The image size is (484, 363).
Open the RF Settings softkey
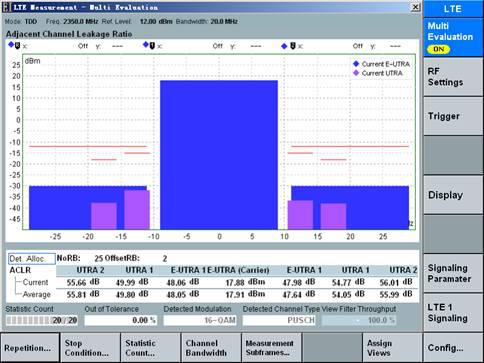click(x=453, y=77)
